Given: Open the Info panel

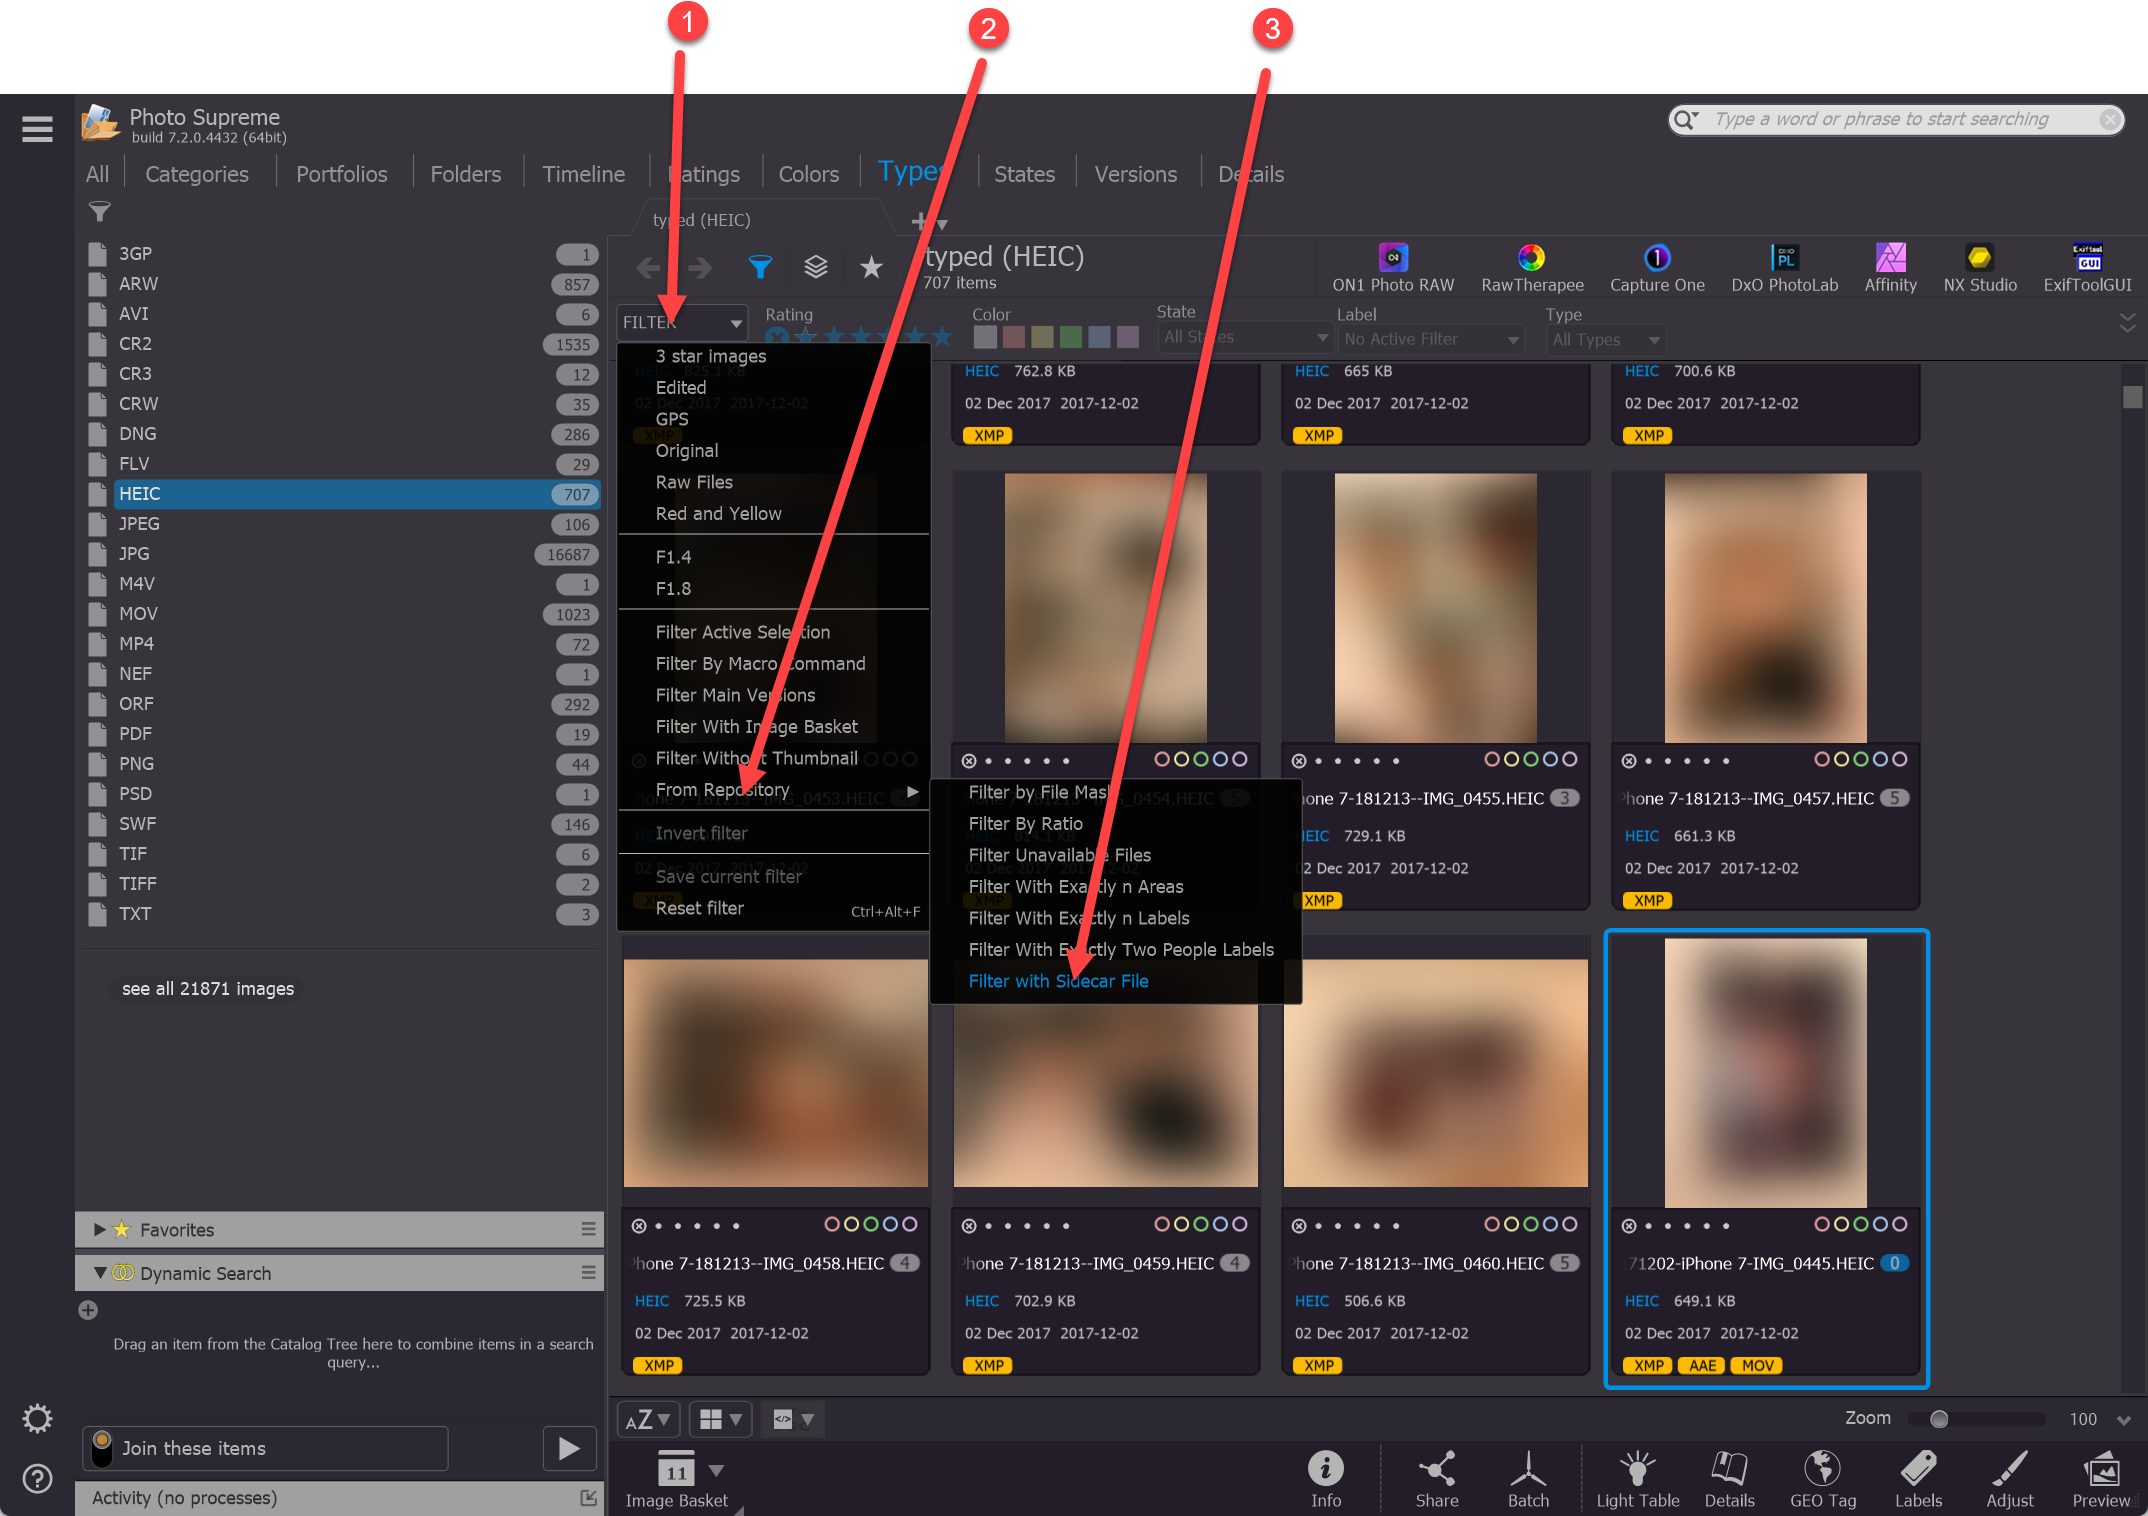Looking at the screenshot, I should [x=1326, y=1479].
